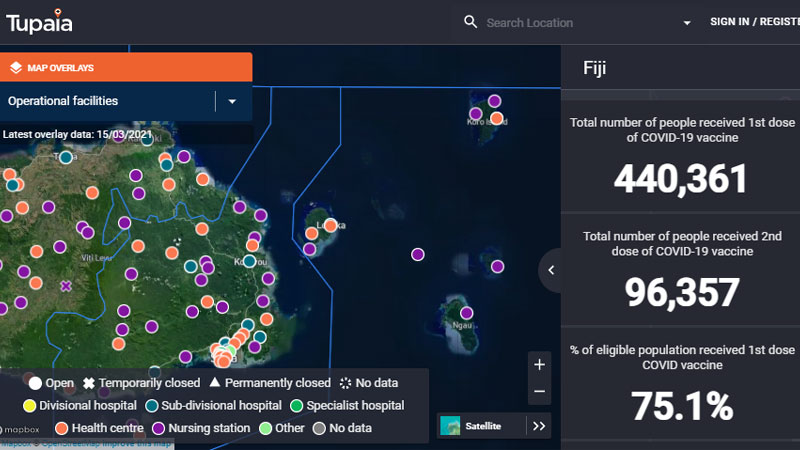The height and width of the screenshot is (450, 800).
Task: Click the Search Location input field
Action: (575, 23)
